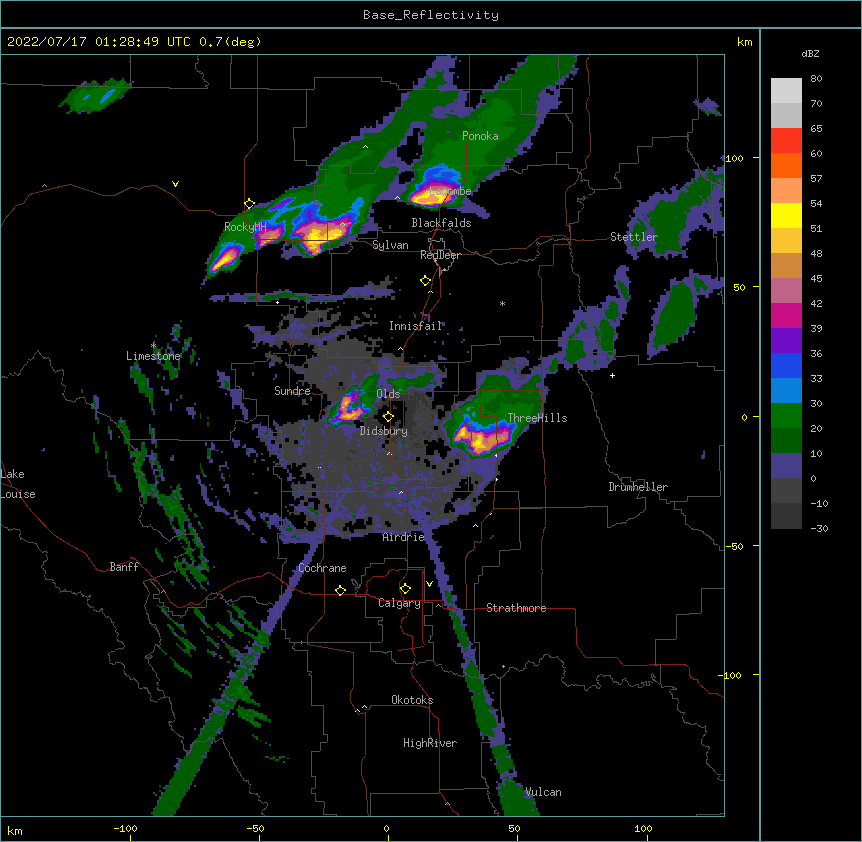The height and width of the screenshot is (842, 862).
Task: Select the light gray 70-80 dBZ legend swatch
Action: point(786,90)
